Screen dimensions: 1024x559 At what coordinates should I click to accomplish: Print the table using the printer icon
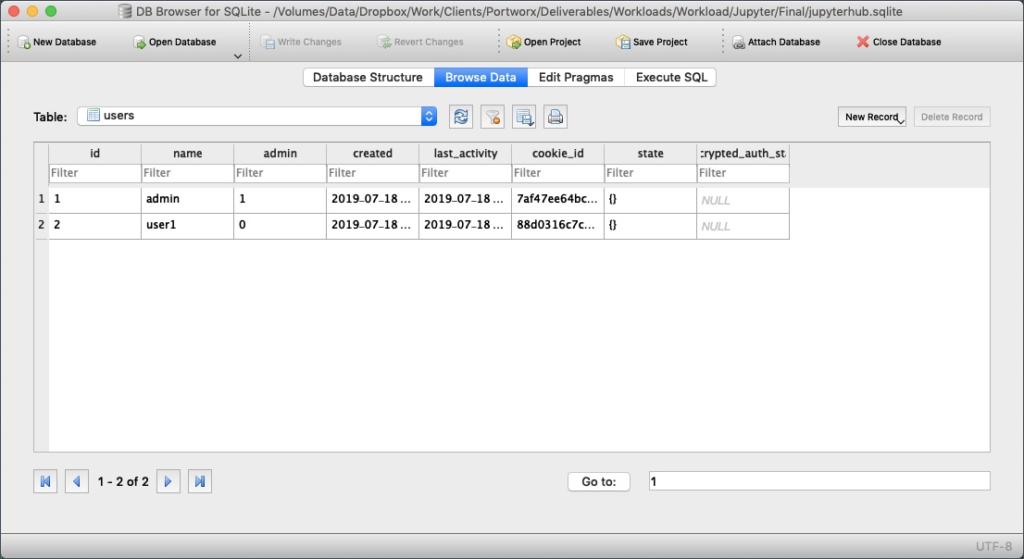pos(555,117)
